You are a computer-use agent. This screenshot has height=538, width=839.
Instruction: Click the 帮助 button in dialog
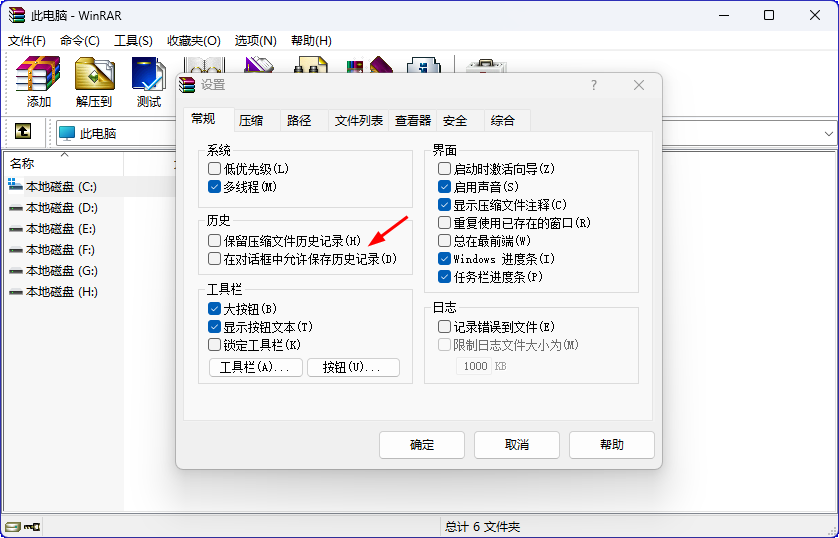pyautogui.click(x=612, y=445)
